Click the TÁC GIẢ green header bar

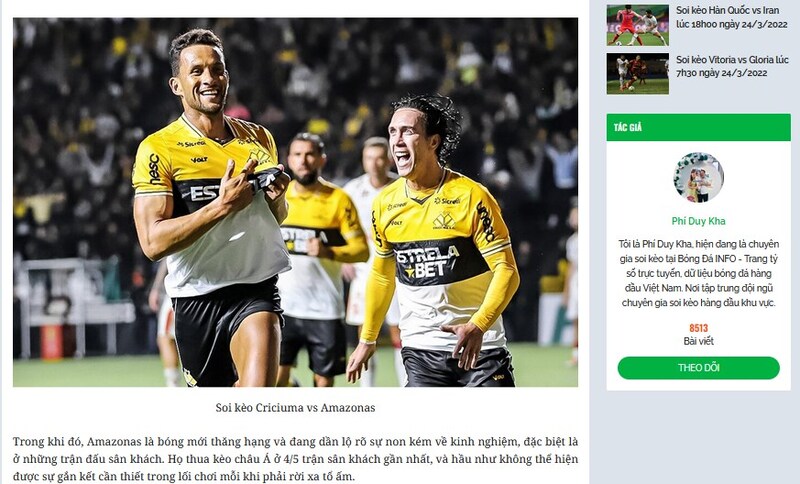(698, 127)
